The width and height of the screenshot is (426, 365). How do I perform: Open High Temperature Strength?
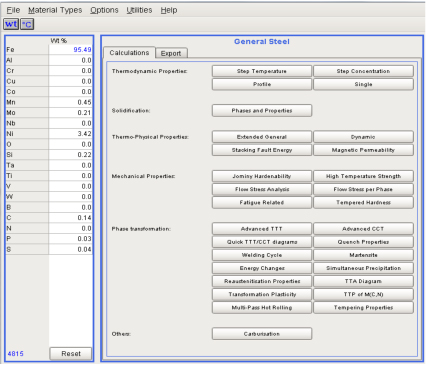(x=363, y=176)
